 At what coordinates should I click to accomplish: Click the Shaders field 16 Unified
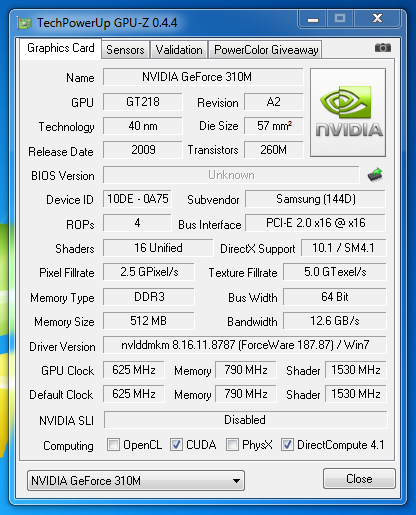pos(158,248)
